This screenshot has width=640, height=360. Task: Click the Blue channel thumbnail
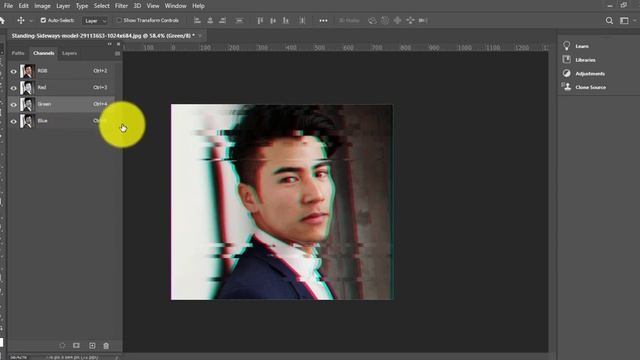point(27,121)
